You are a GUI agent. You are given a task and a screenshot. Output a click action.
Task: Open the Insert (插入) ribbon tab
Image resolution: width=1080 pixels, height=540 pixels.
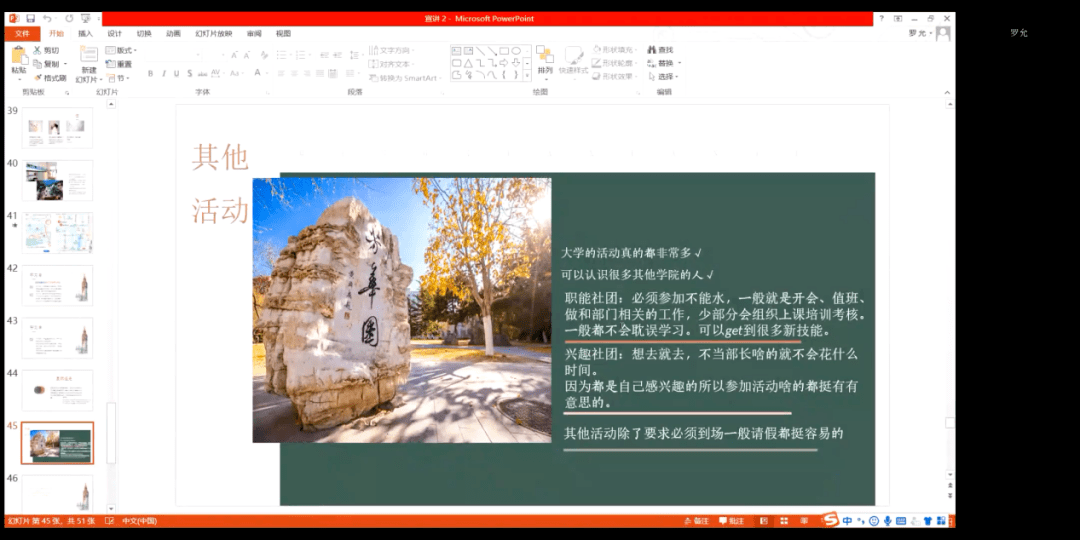click(85, 33)
